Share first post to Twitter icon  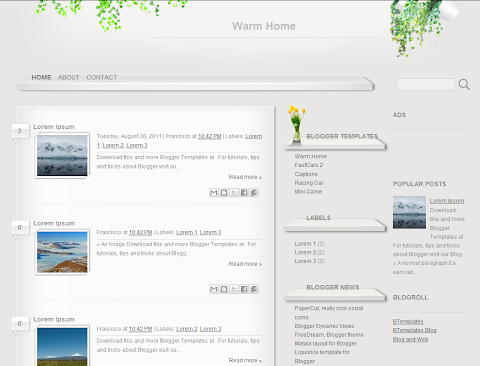pos(234,193)
